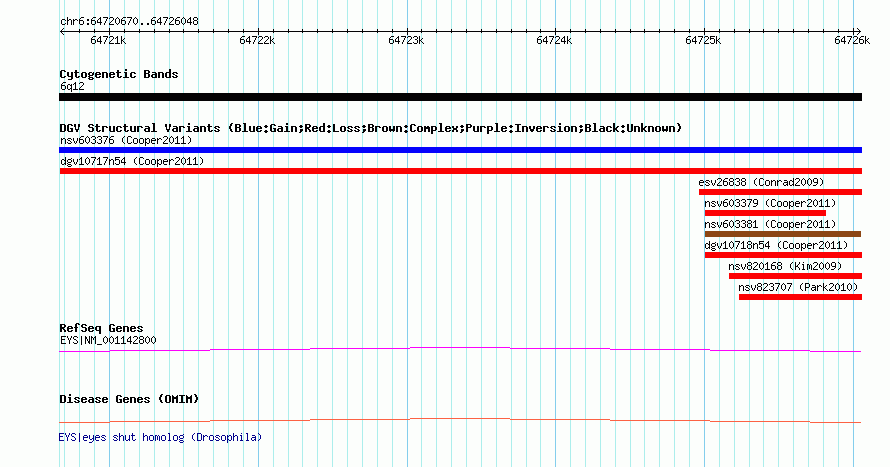Image resolution: width=890 pixels, height=467 pixels.
Task: Select the RefSeq Genes track title
Action: 101,329
